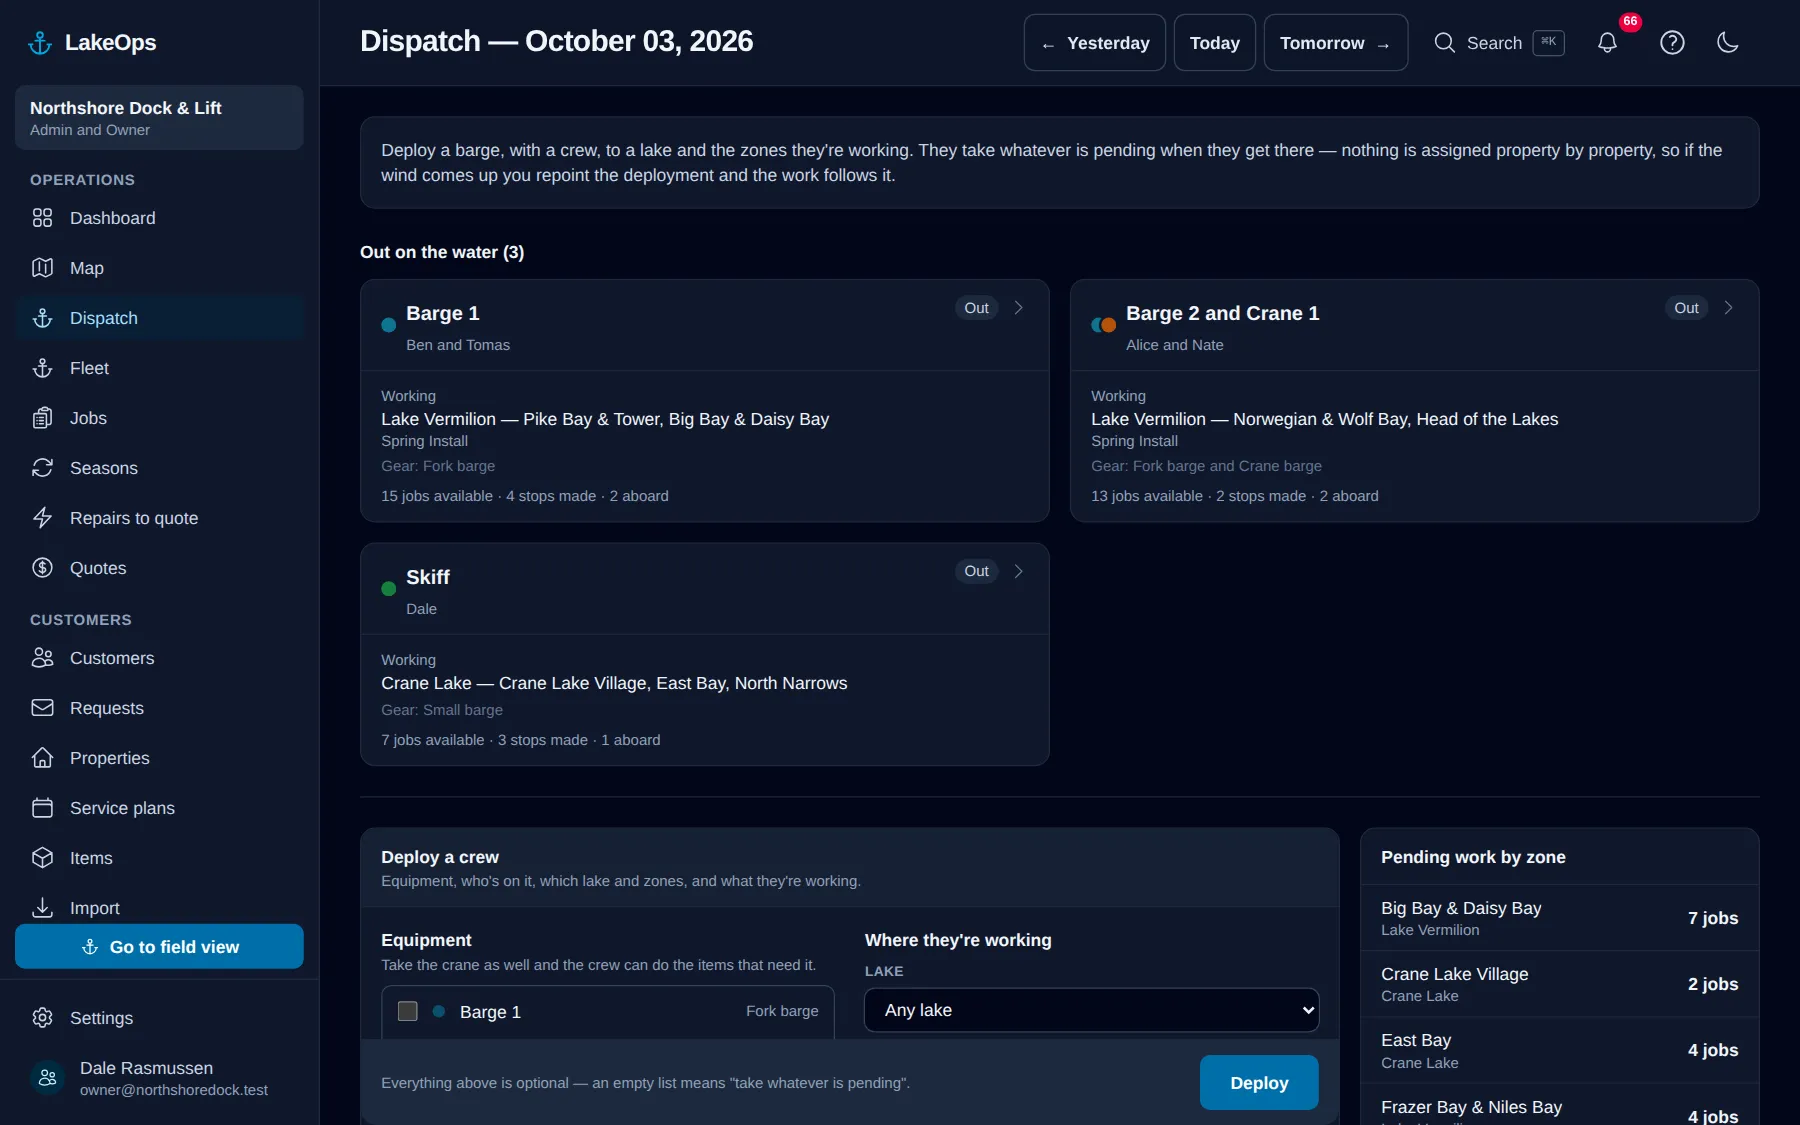Open Requests in the sidebar
Image resolution: width=1800 pixels, height=1125 pixels.
pos(159,708)
